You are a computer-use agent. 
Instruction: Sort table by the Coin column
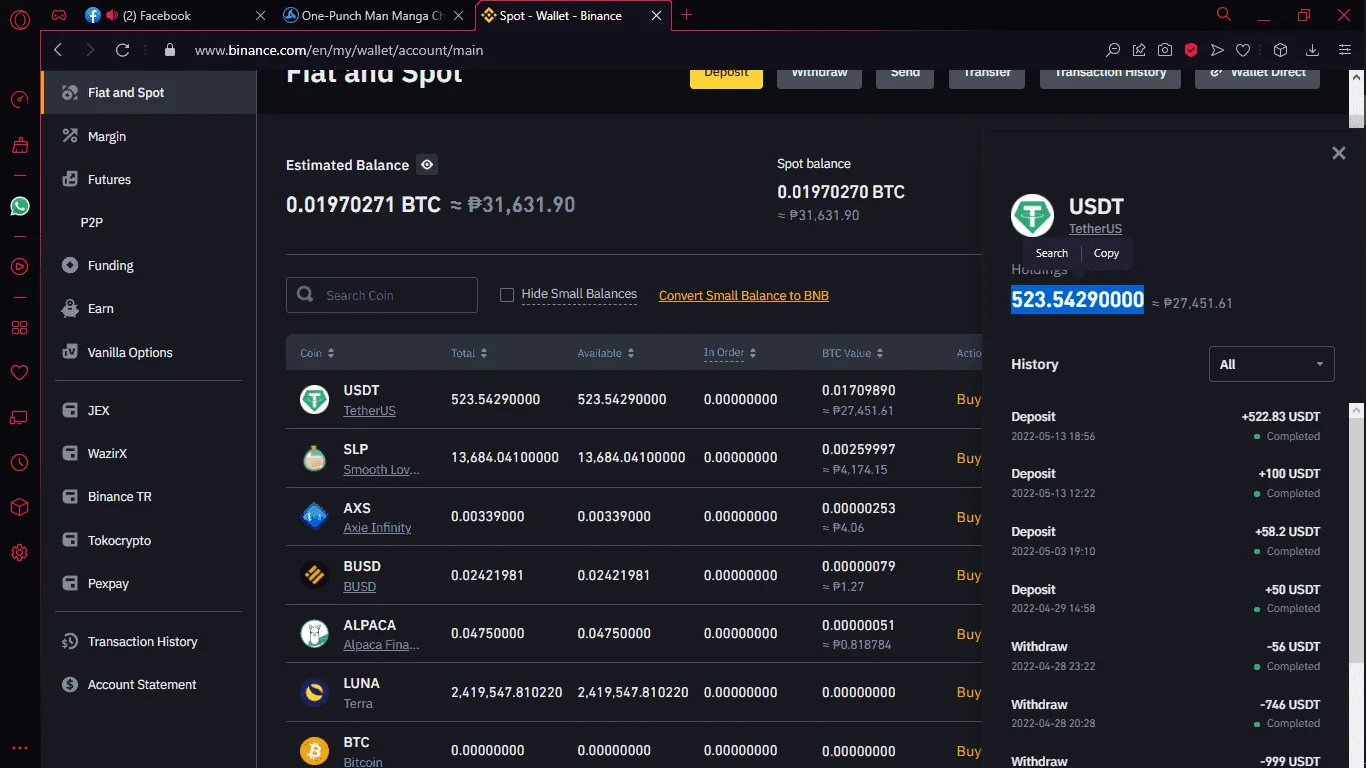point(317,353)
